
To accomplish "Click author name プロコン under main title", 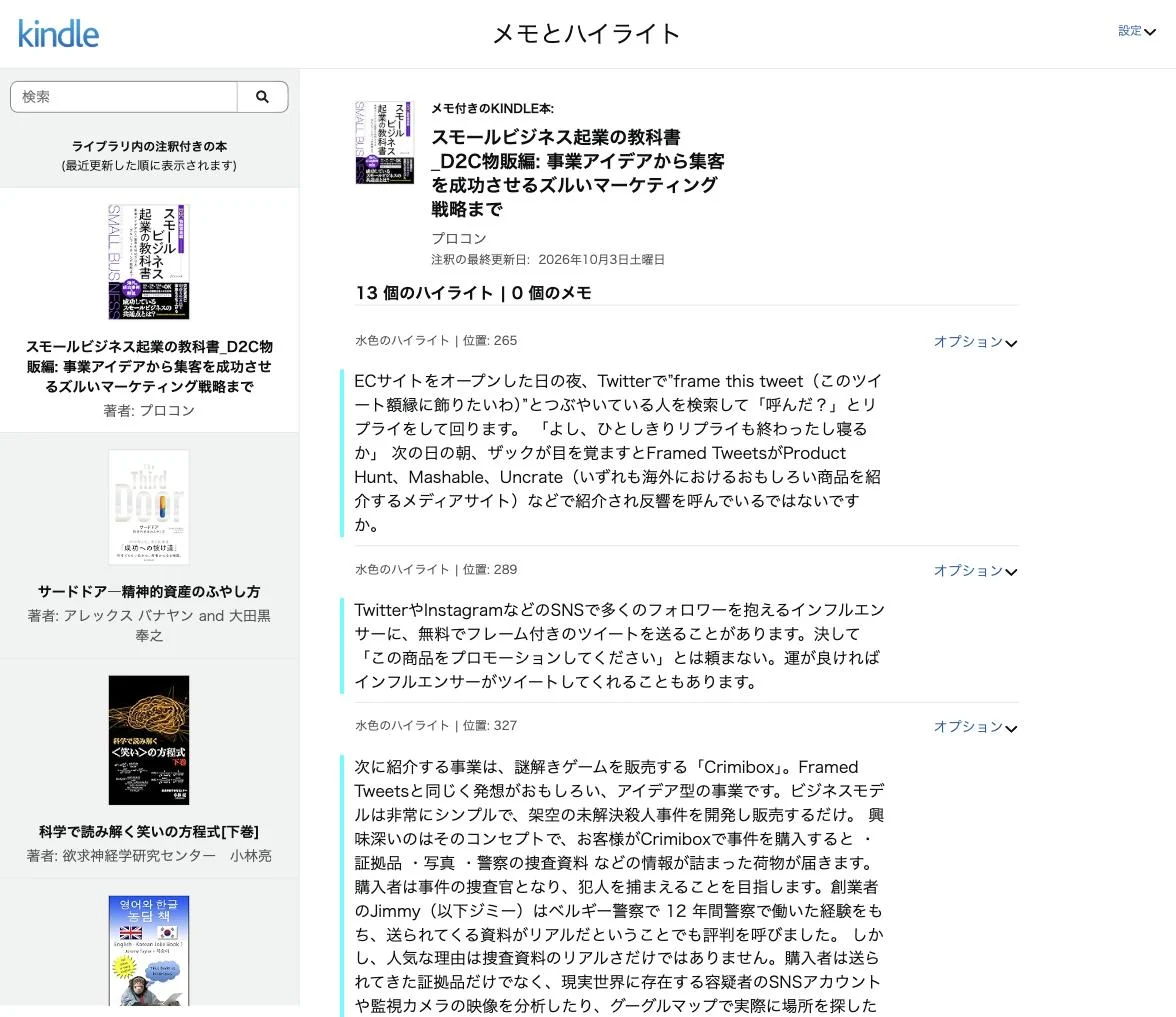I will 459,238.
